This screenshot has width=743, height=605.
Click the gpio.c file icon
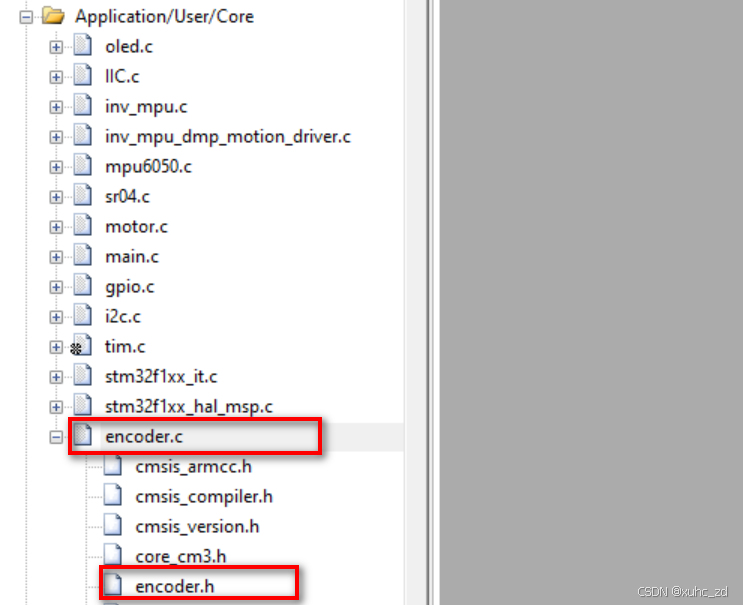83,285
